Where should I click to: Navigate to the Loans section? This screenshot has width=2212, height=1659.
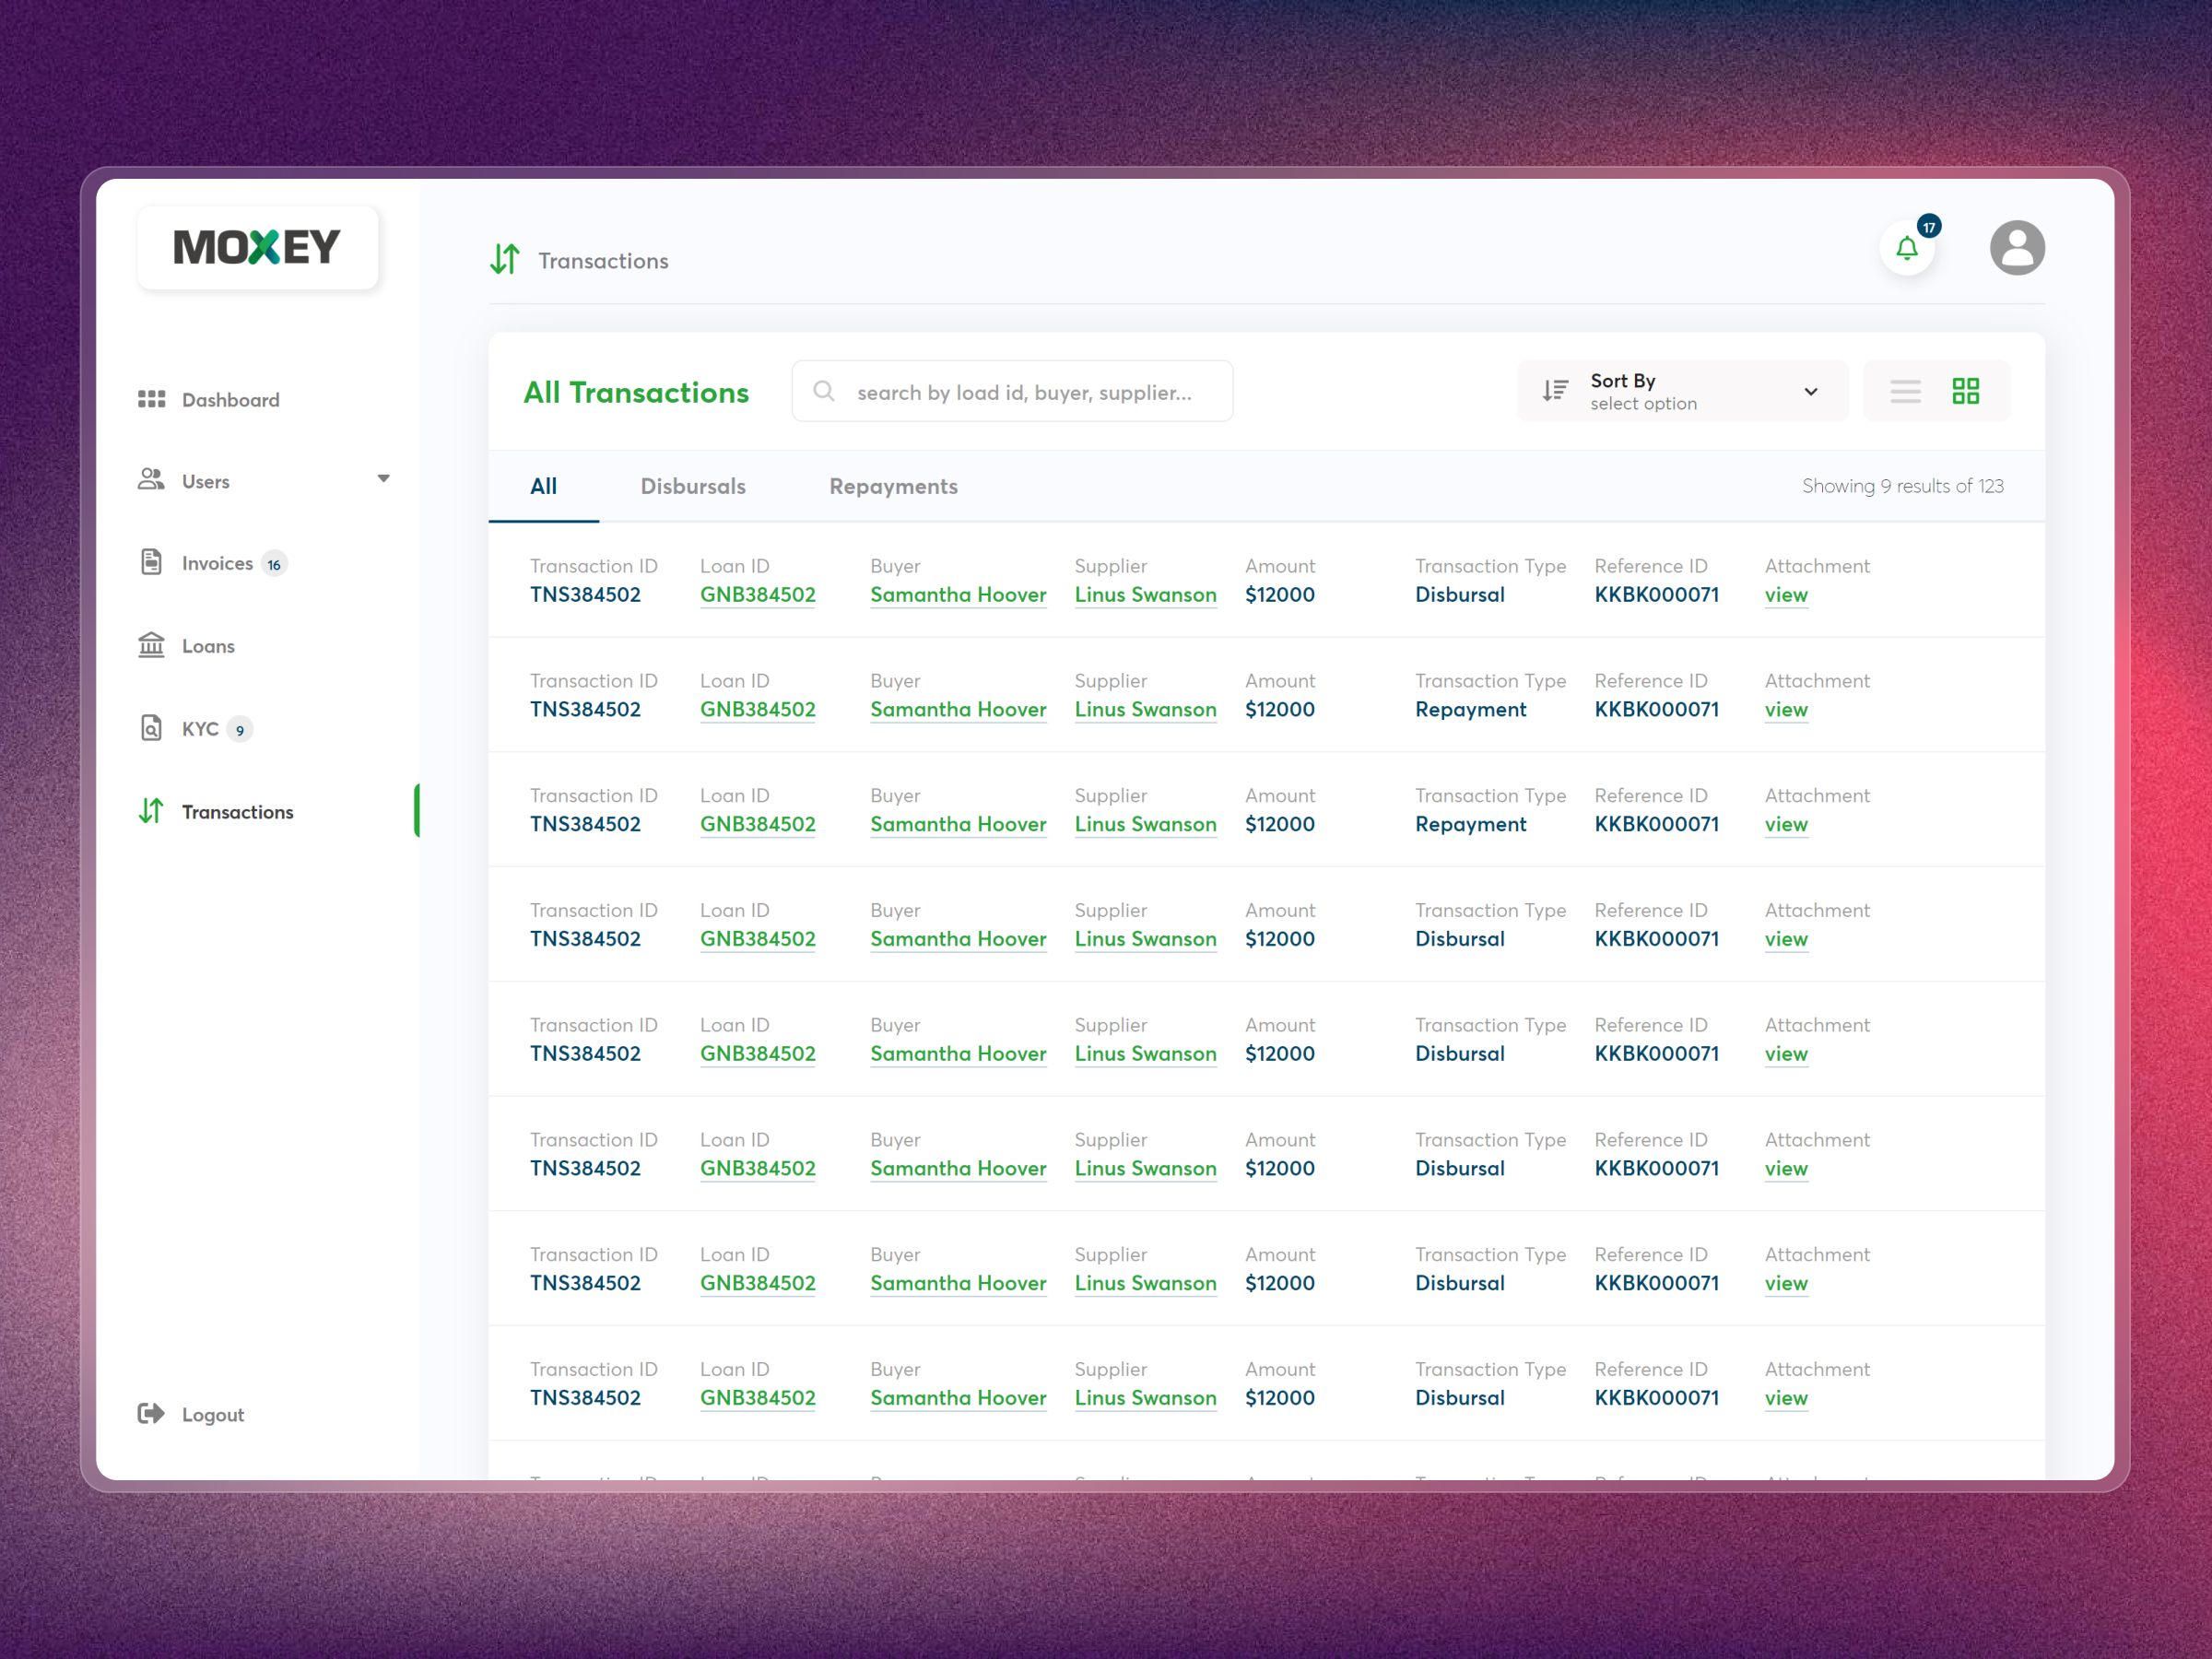click(208, 645)
